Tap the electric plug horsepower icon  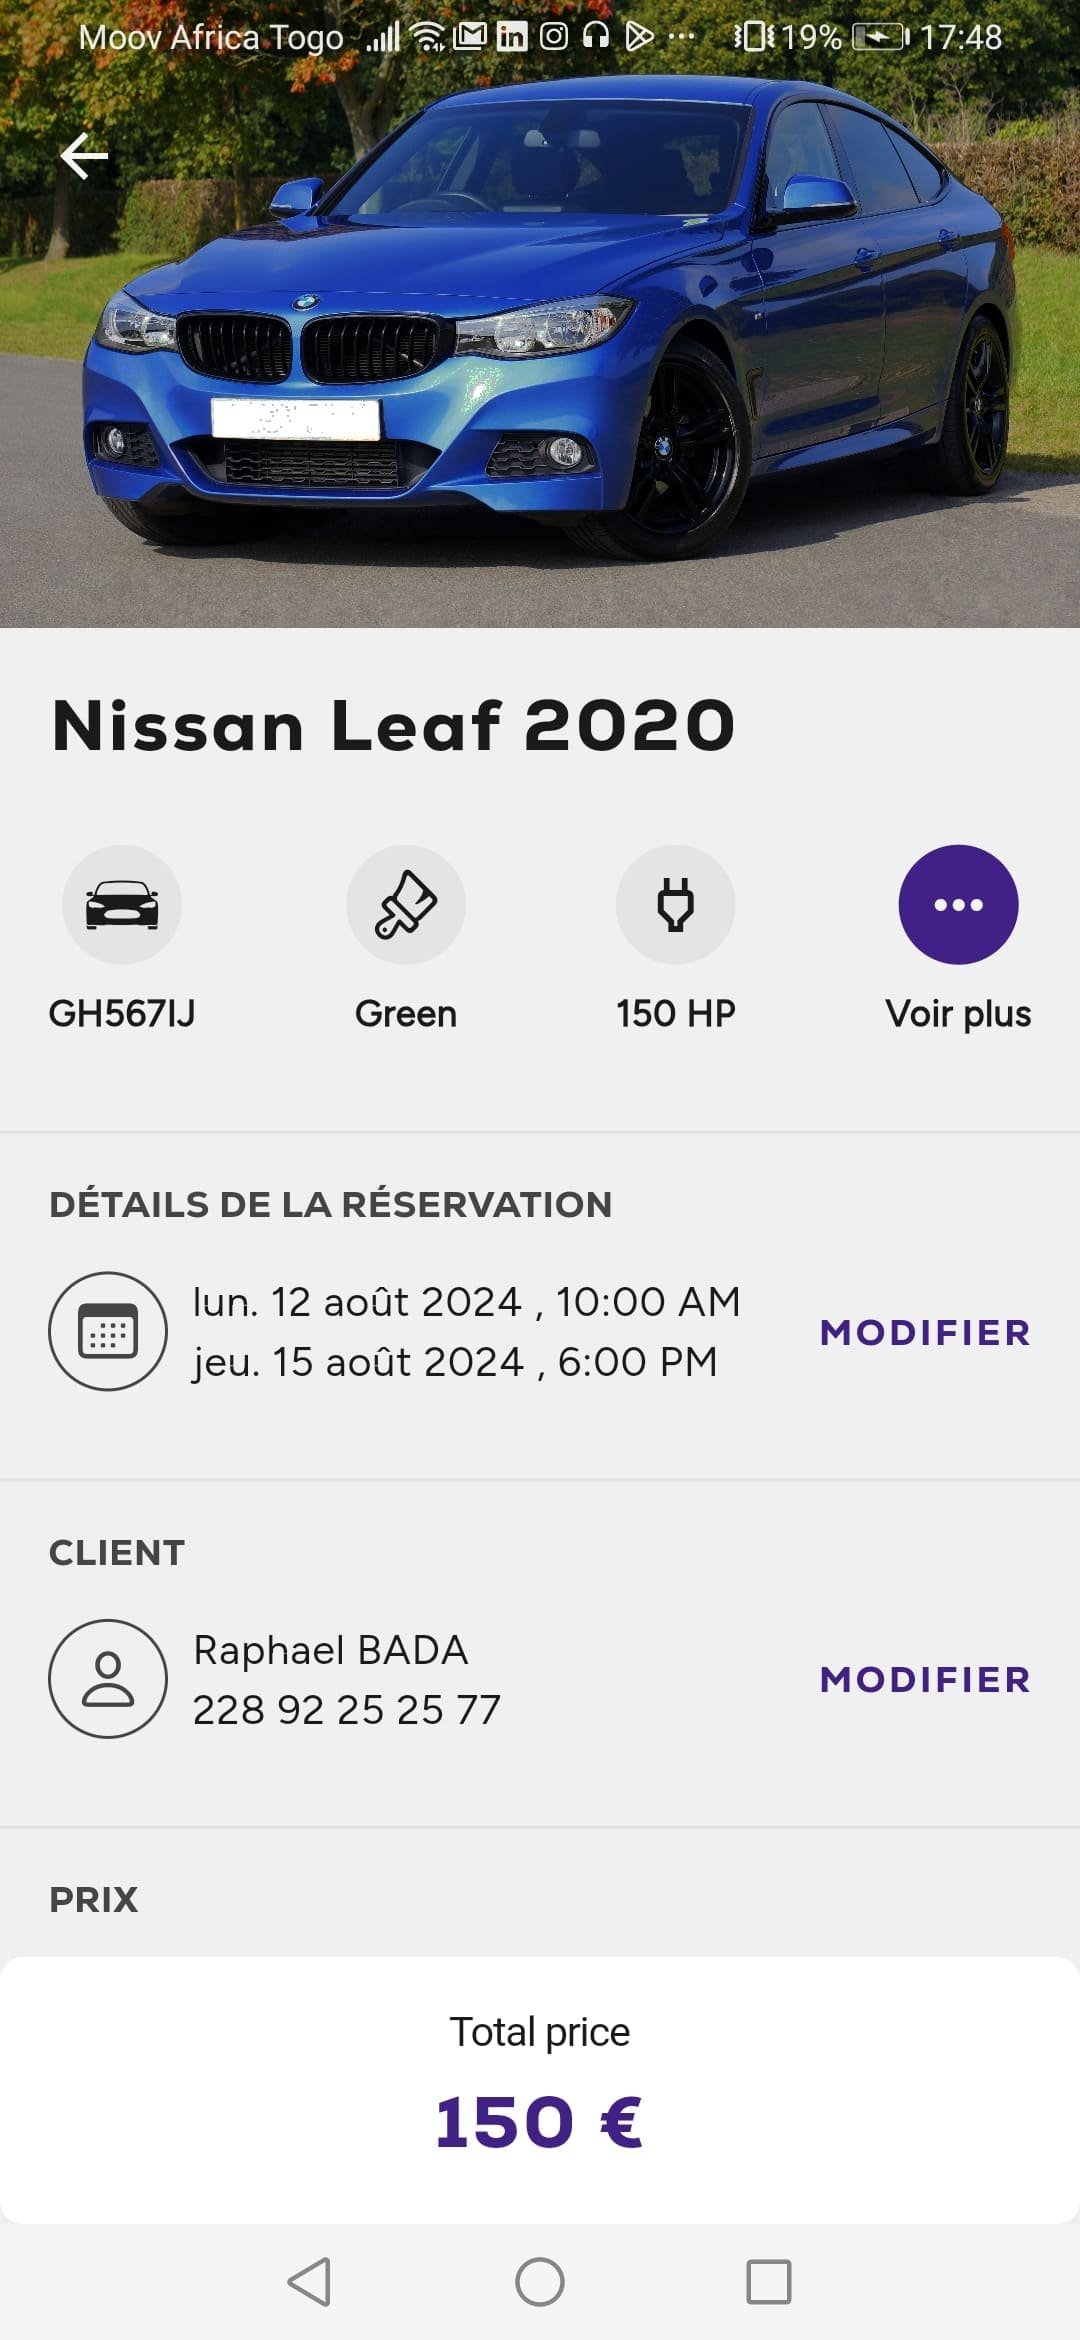point(676,905)
